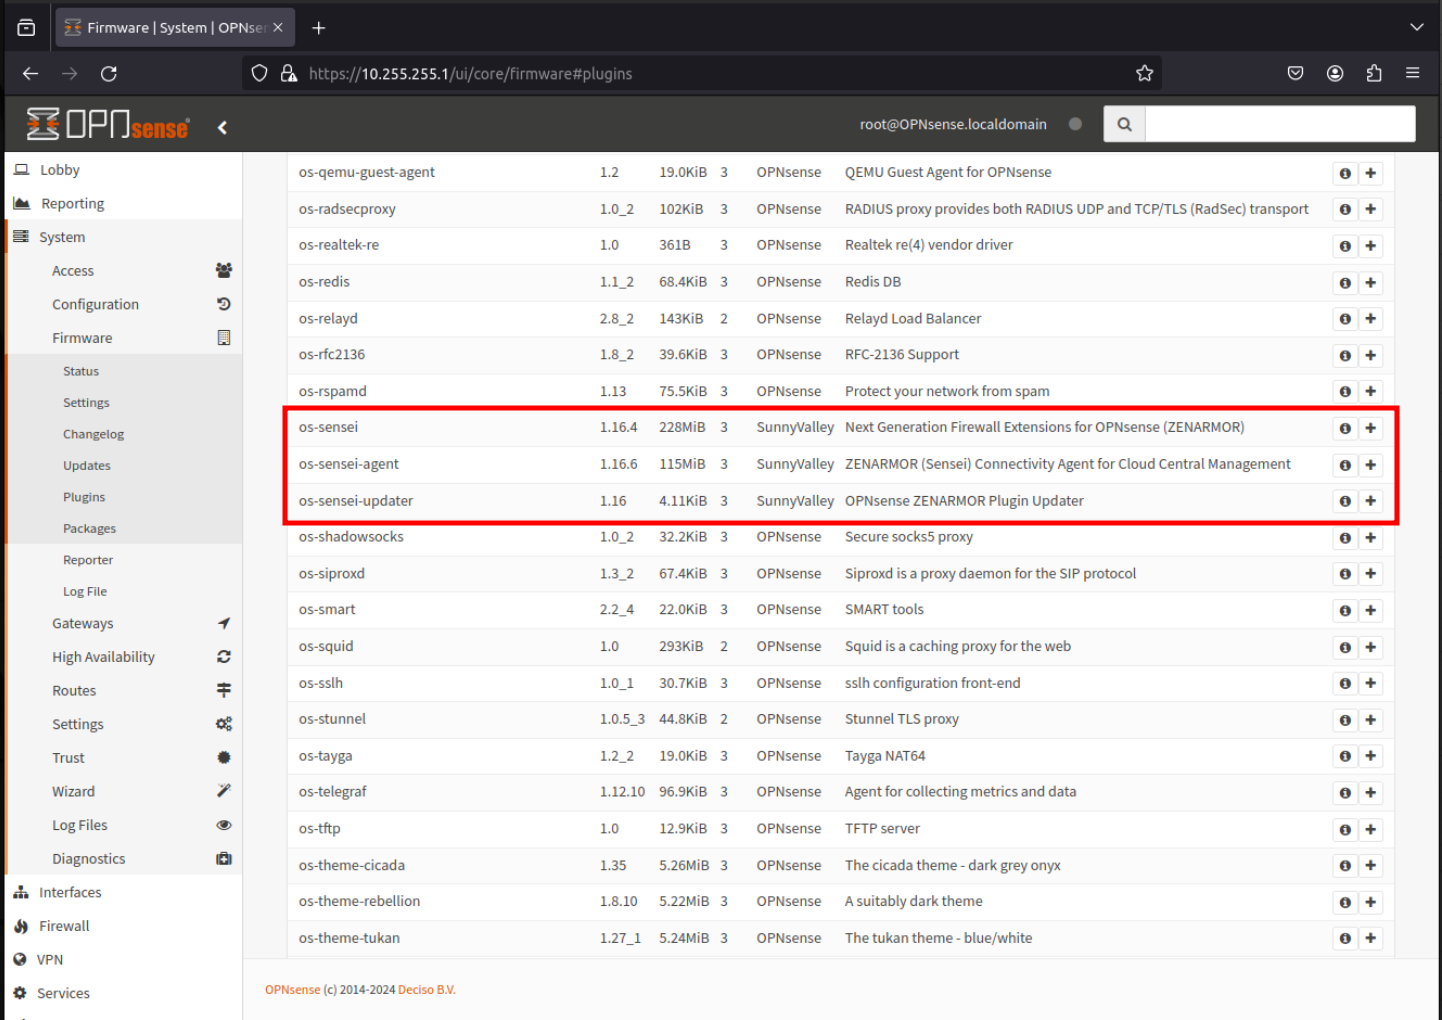Show info for os-telegraf plugin
1442x1020 pixels.
(x=1345, y=793)
